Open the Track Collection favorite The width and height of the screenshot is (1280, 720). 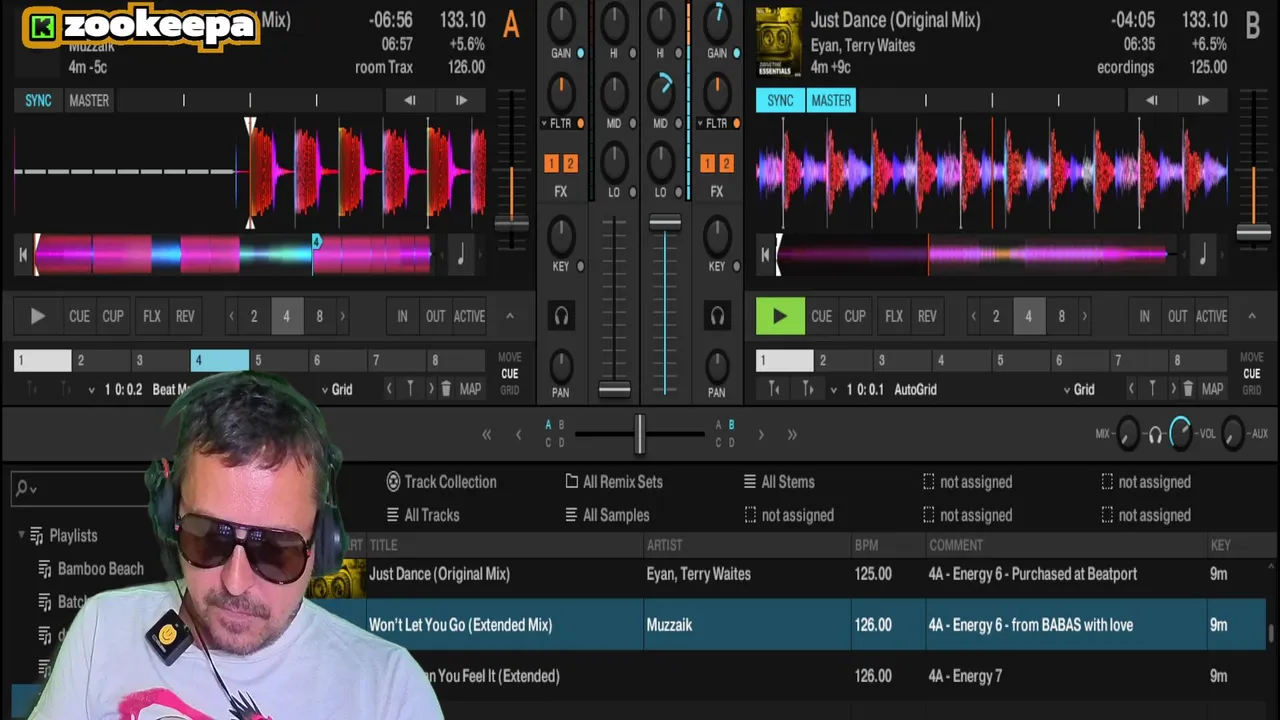click(441, 482)
